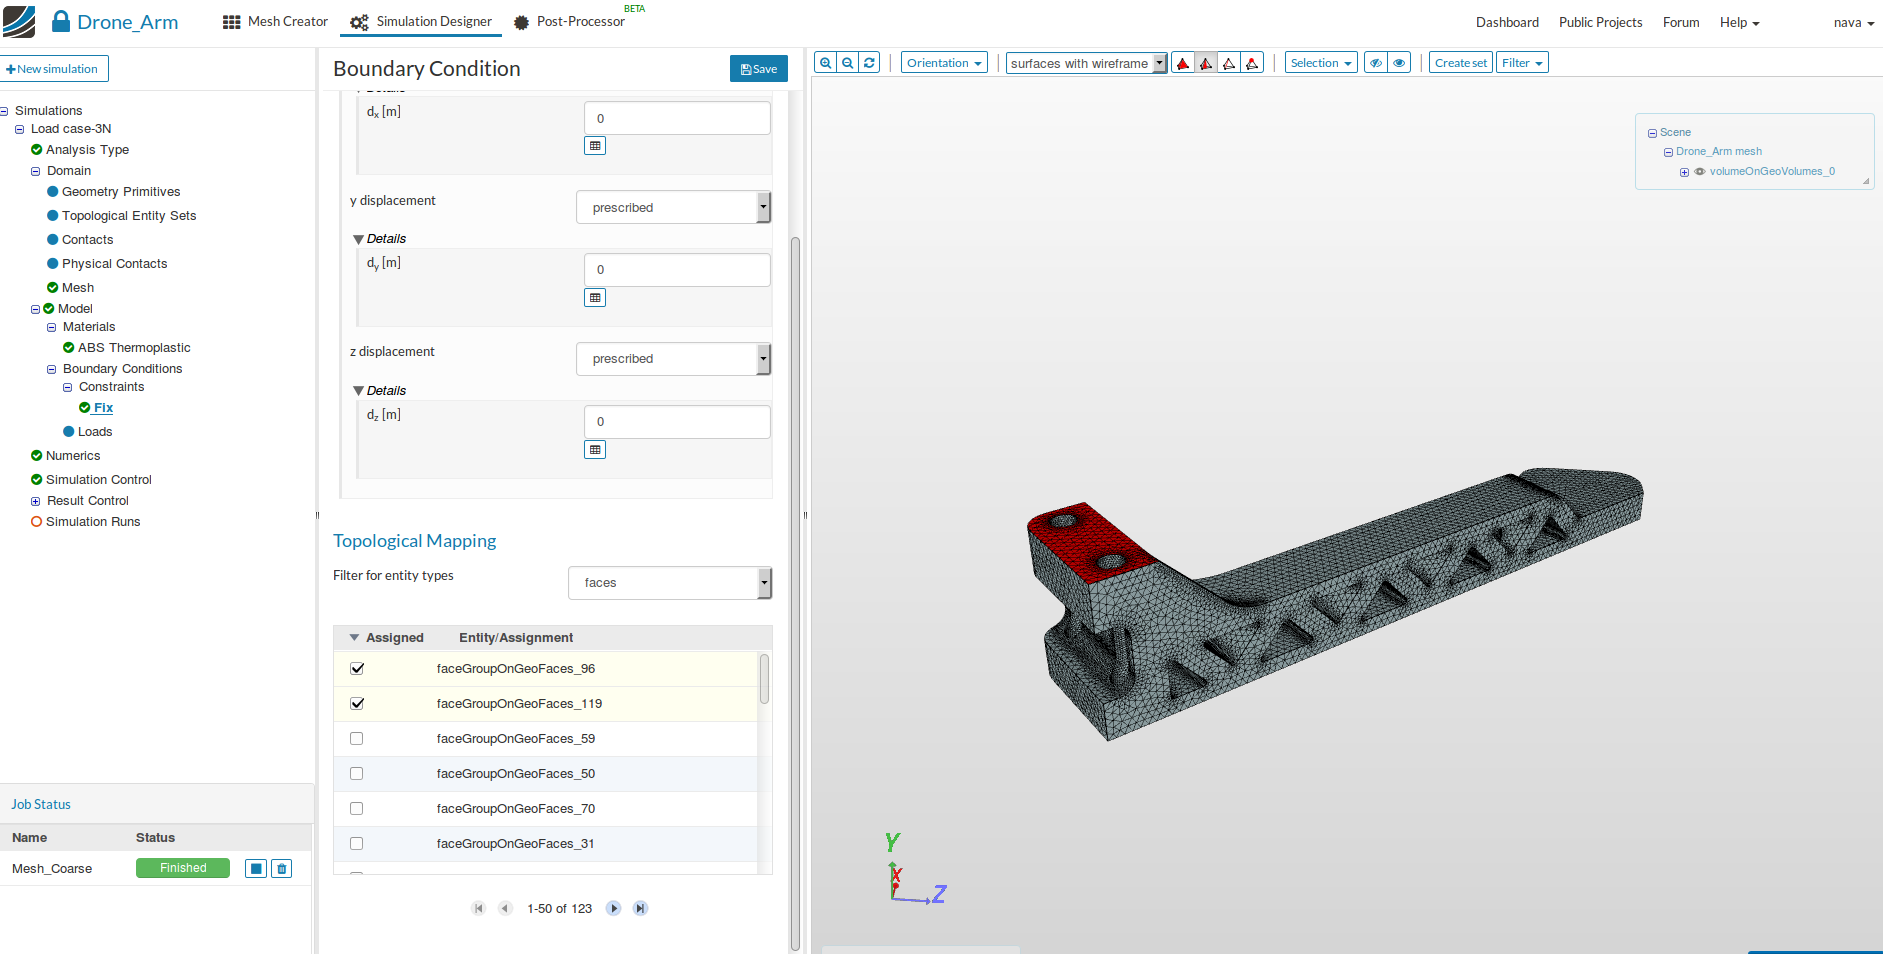Stop the Mesh_Coarse job with square icon
This screenshot has width=1883, height=954.
point(256,869)
